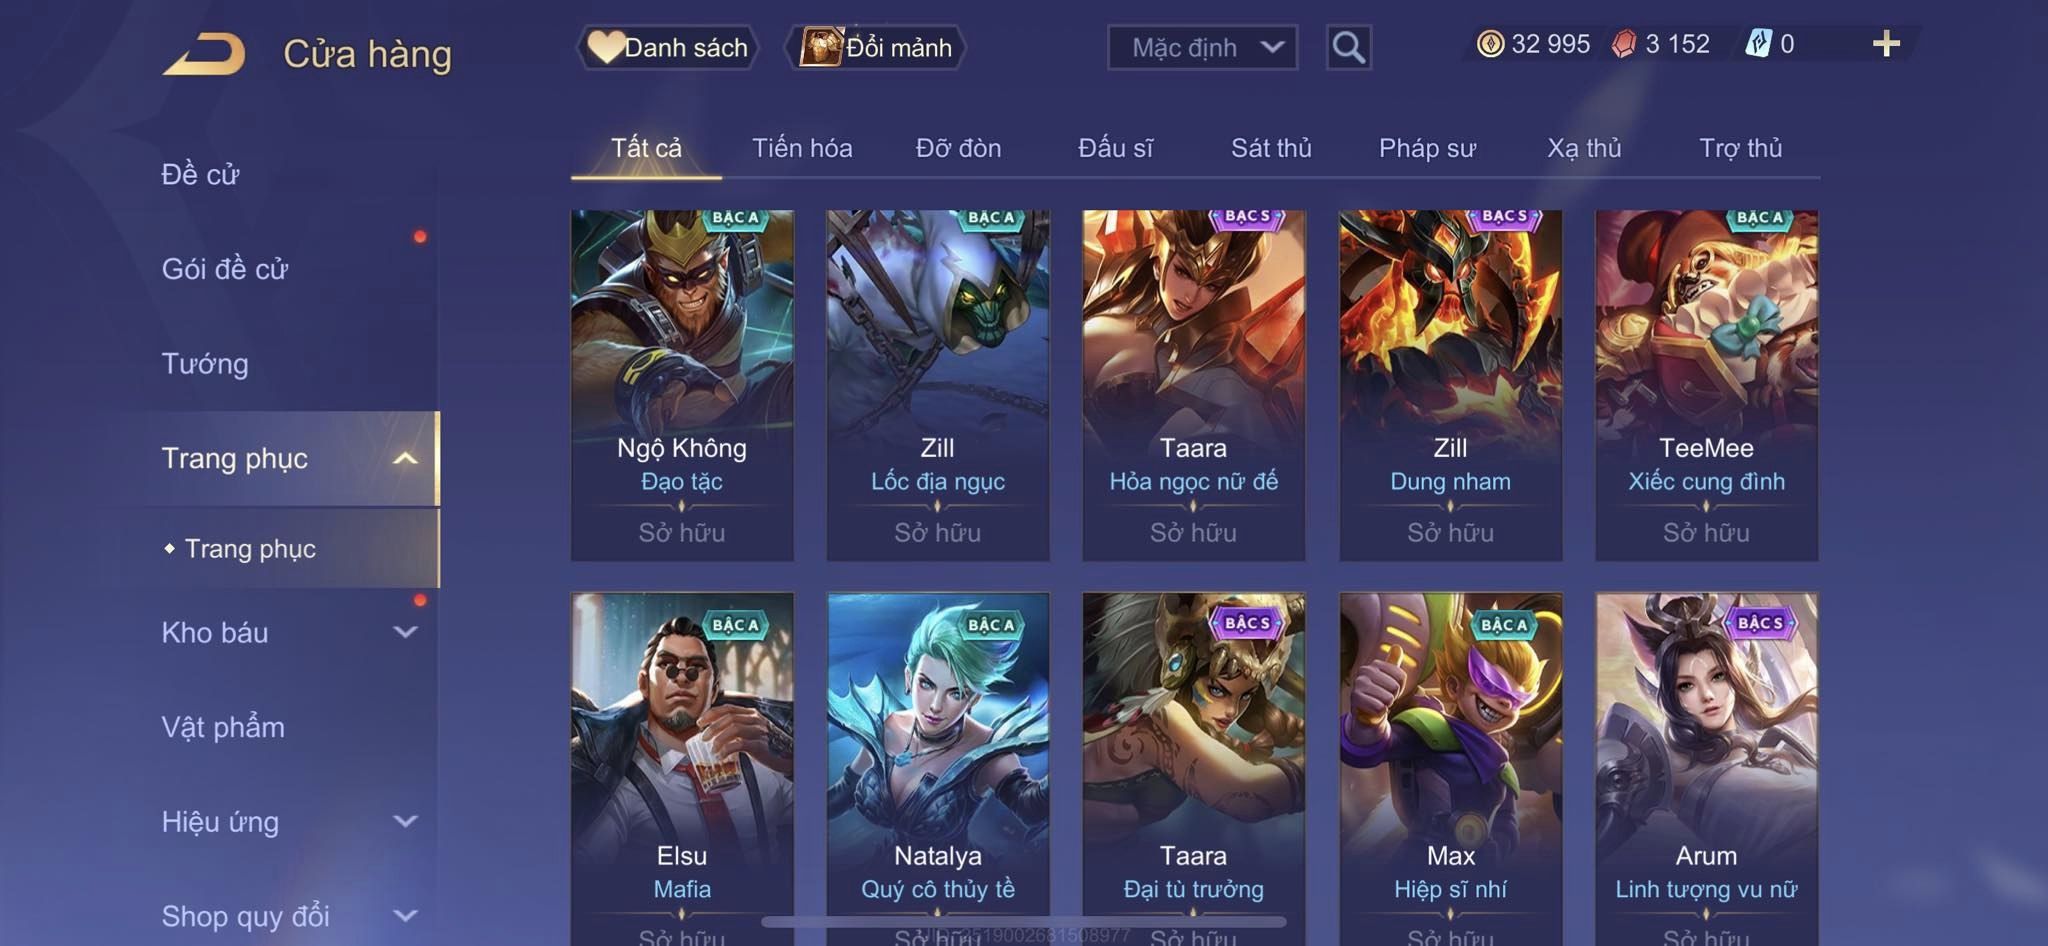
Task: Go to Tướng in the sidebar
Action: 205,364
